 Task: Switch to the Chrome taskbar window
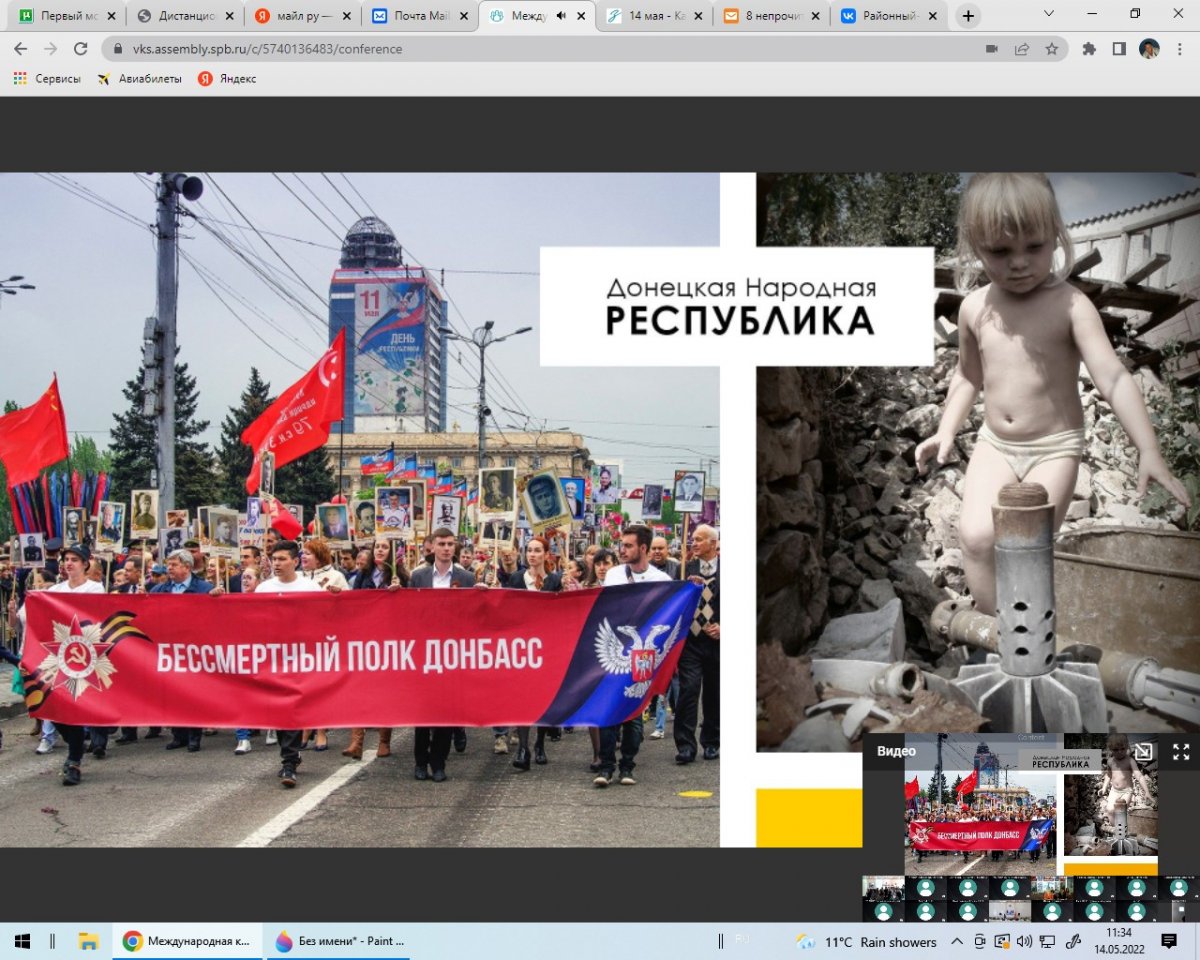(187, 941)
